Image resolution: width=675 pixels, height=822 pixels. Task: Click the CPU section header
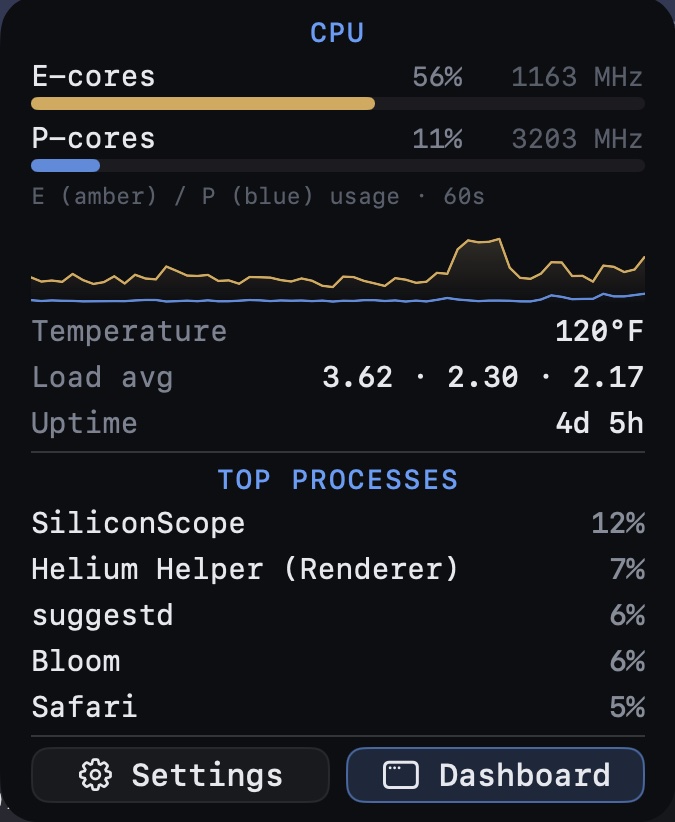pyautogui.click(x=337, y=33)
